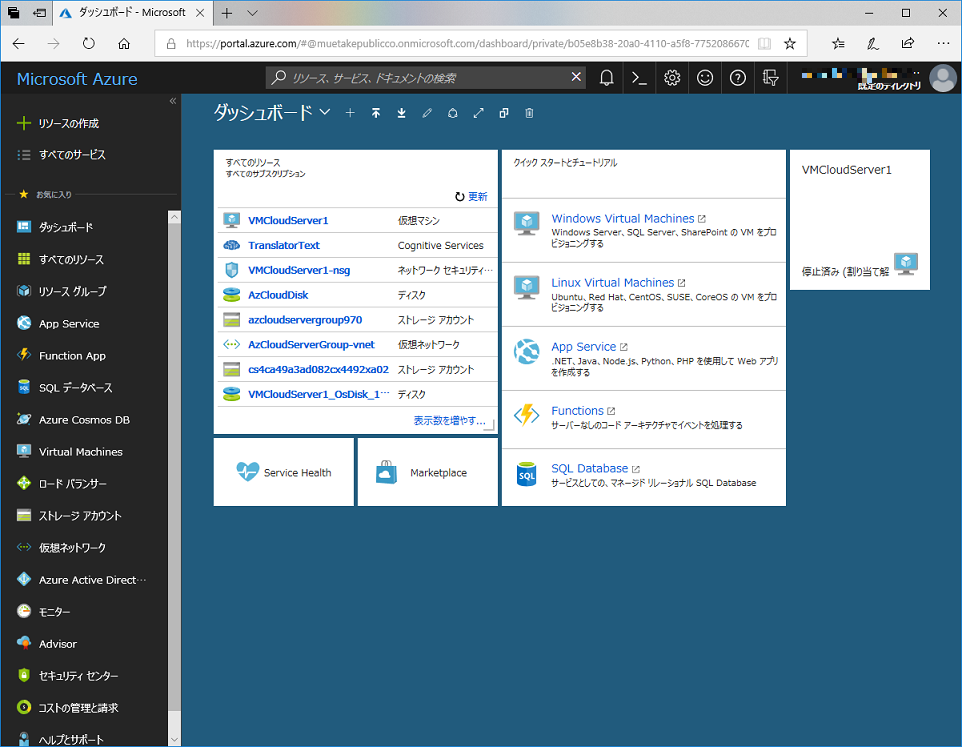The image size is (962, 747).
Task: Open portal settings gear icon
Action: click(x=672, y=78)
